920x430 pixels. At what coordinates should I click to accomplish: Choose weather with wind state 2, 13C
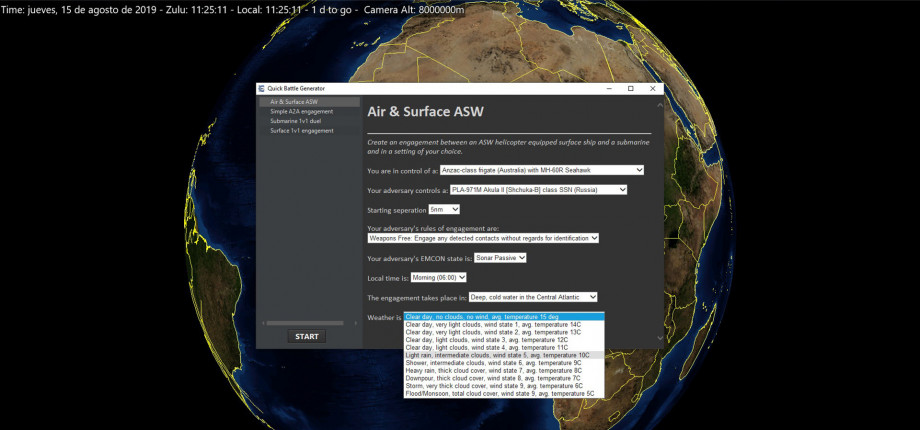click(503, 332)
